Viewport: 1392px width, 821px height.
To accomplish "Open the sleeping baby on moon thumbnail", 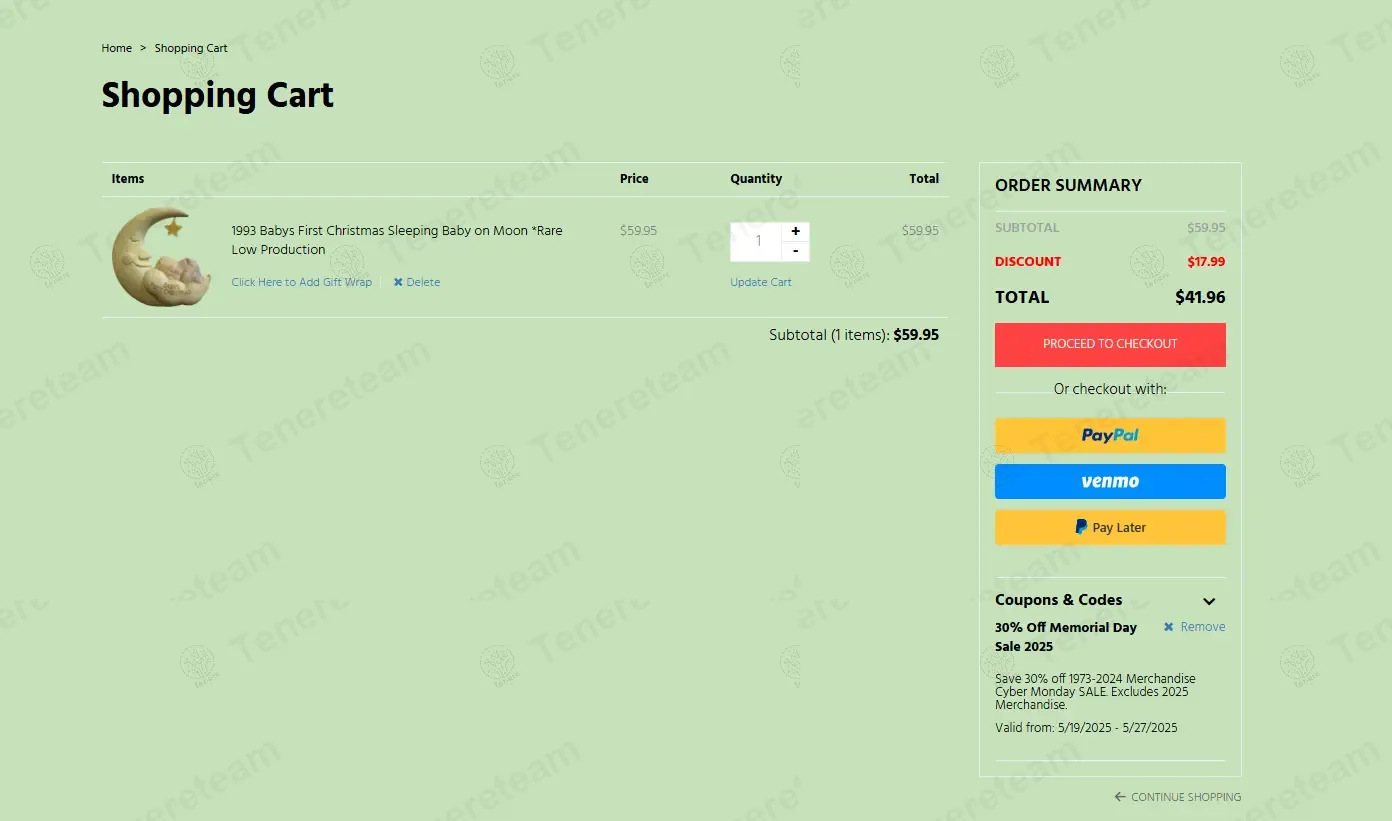I will point(161,257).
